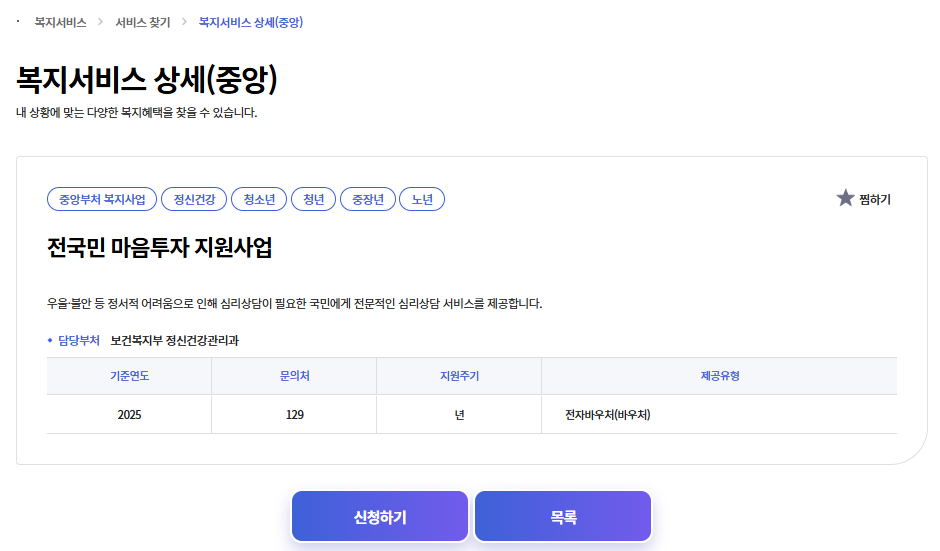Image resolution: width=940 pixels, height=551 pixels.
Task: Select the 노년 tag chip
Action: pos(422,199)
